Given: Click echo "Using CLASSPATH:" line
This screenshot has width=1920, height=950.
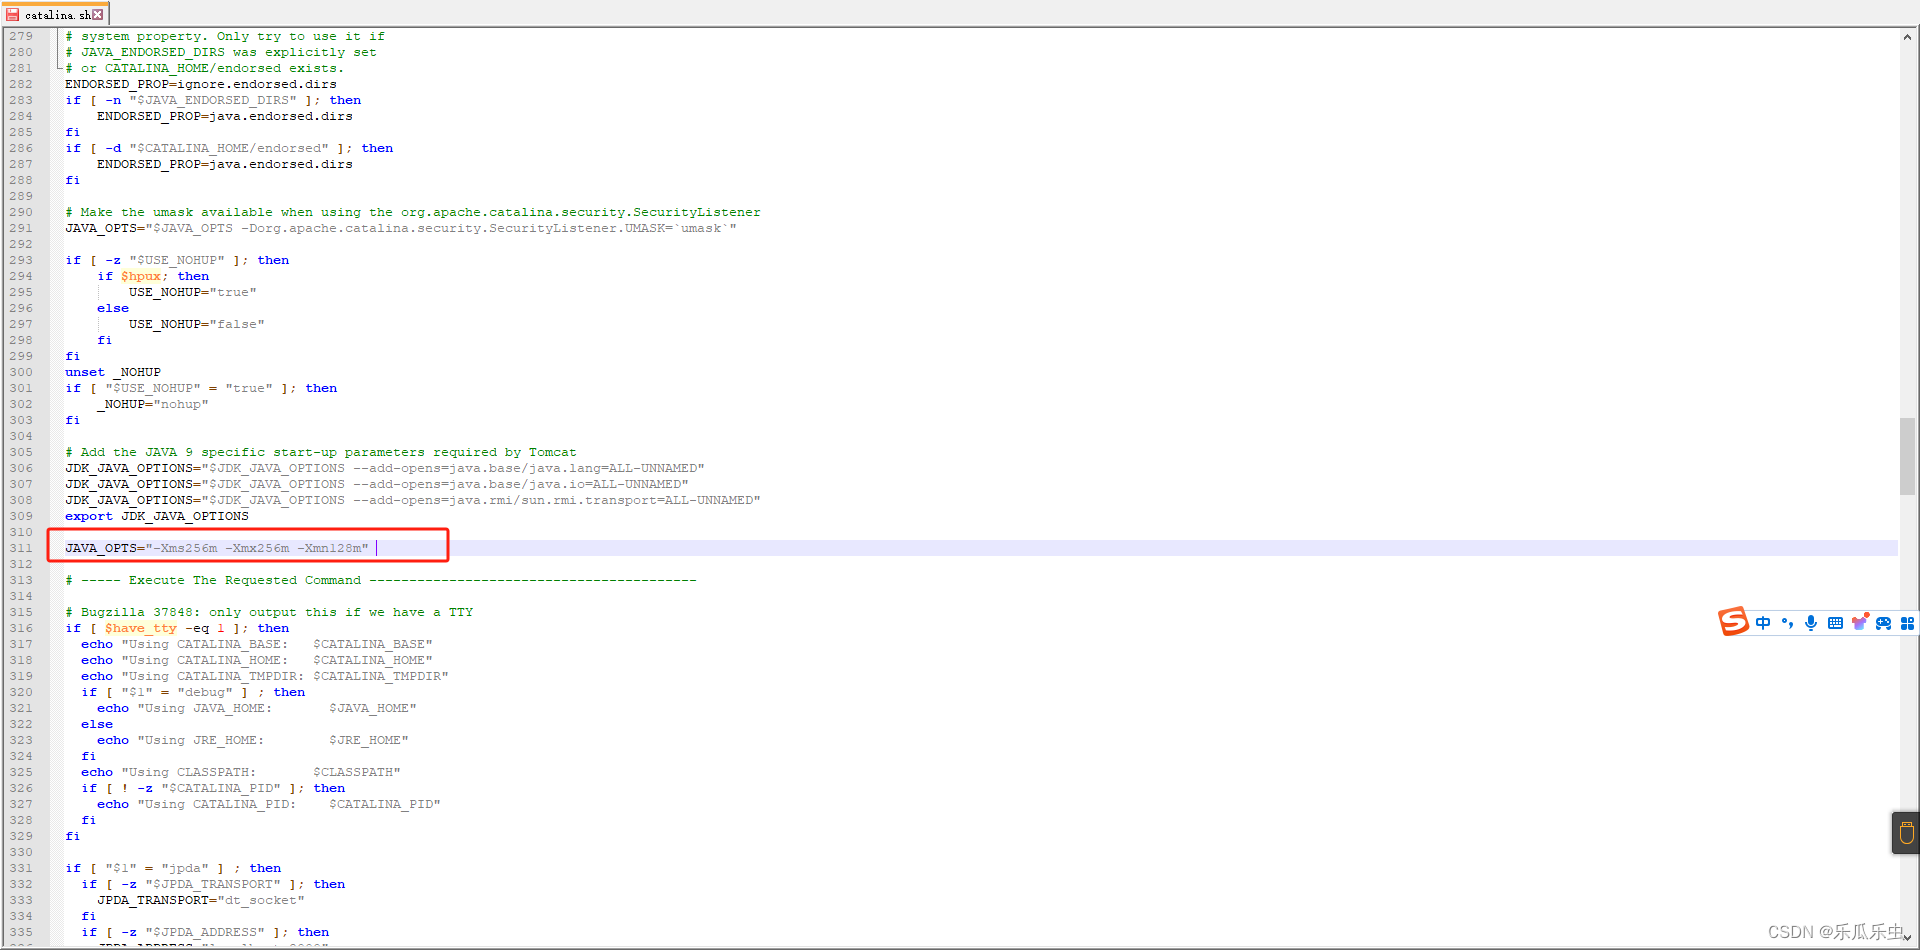Looking at the screenshot, I should click(241, 772).
